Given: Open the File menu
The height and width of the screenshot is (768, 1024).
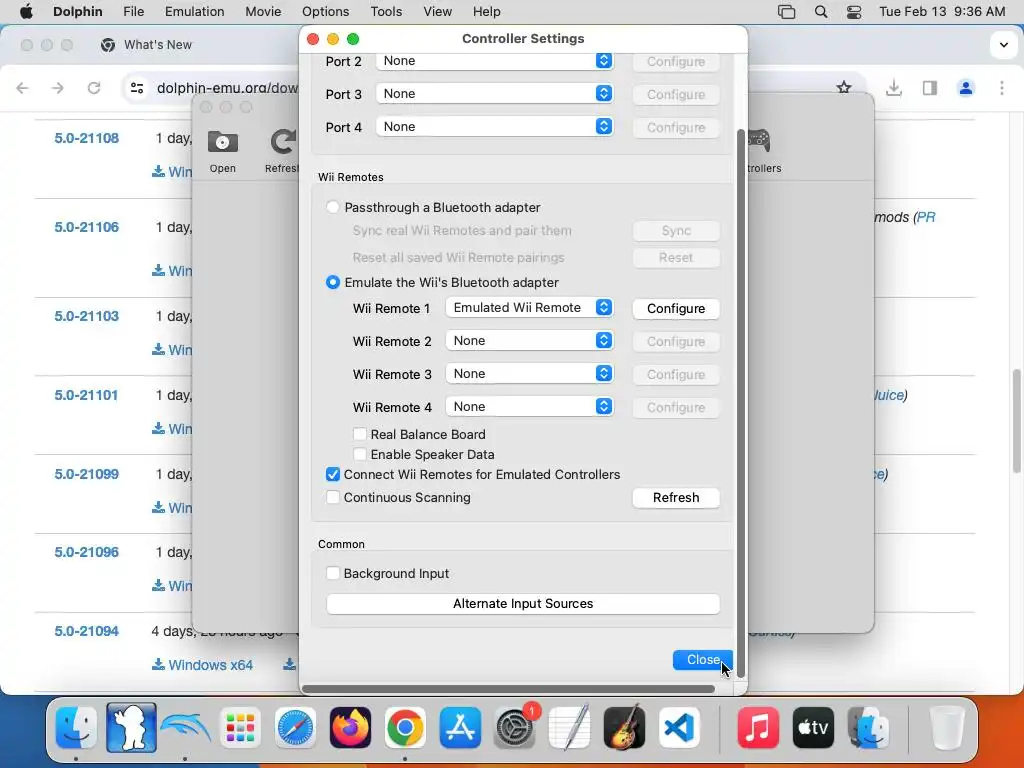Looking at the screenshot, I should coord(134,12).
